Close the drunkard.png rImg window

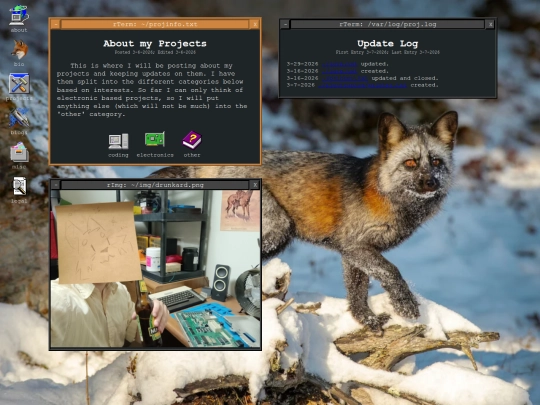255,185
